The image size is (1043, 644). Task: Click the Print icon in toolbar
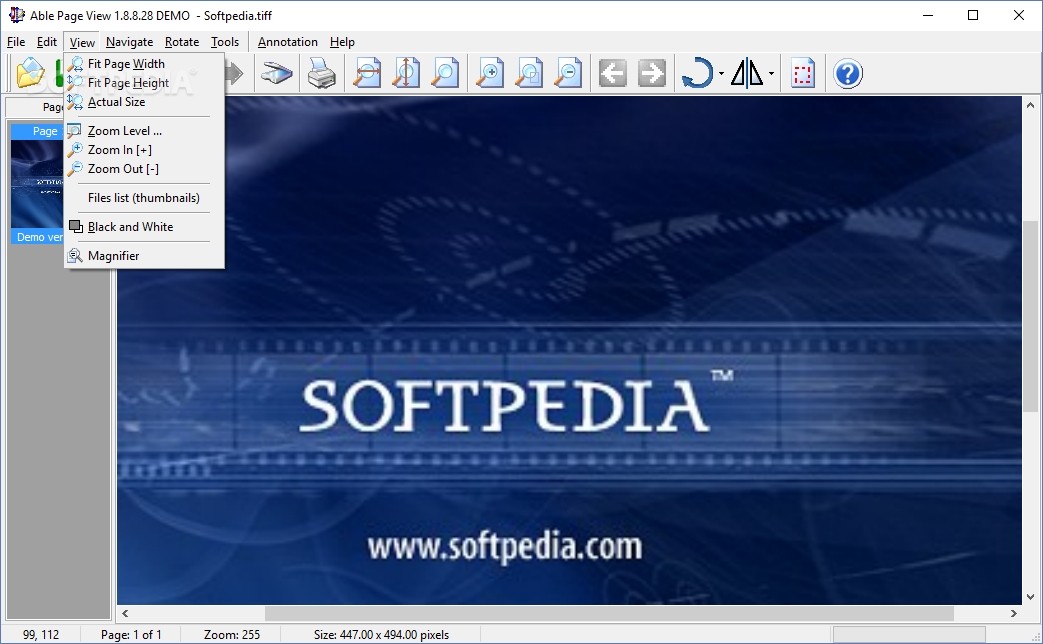click(321, 73)
